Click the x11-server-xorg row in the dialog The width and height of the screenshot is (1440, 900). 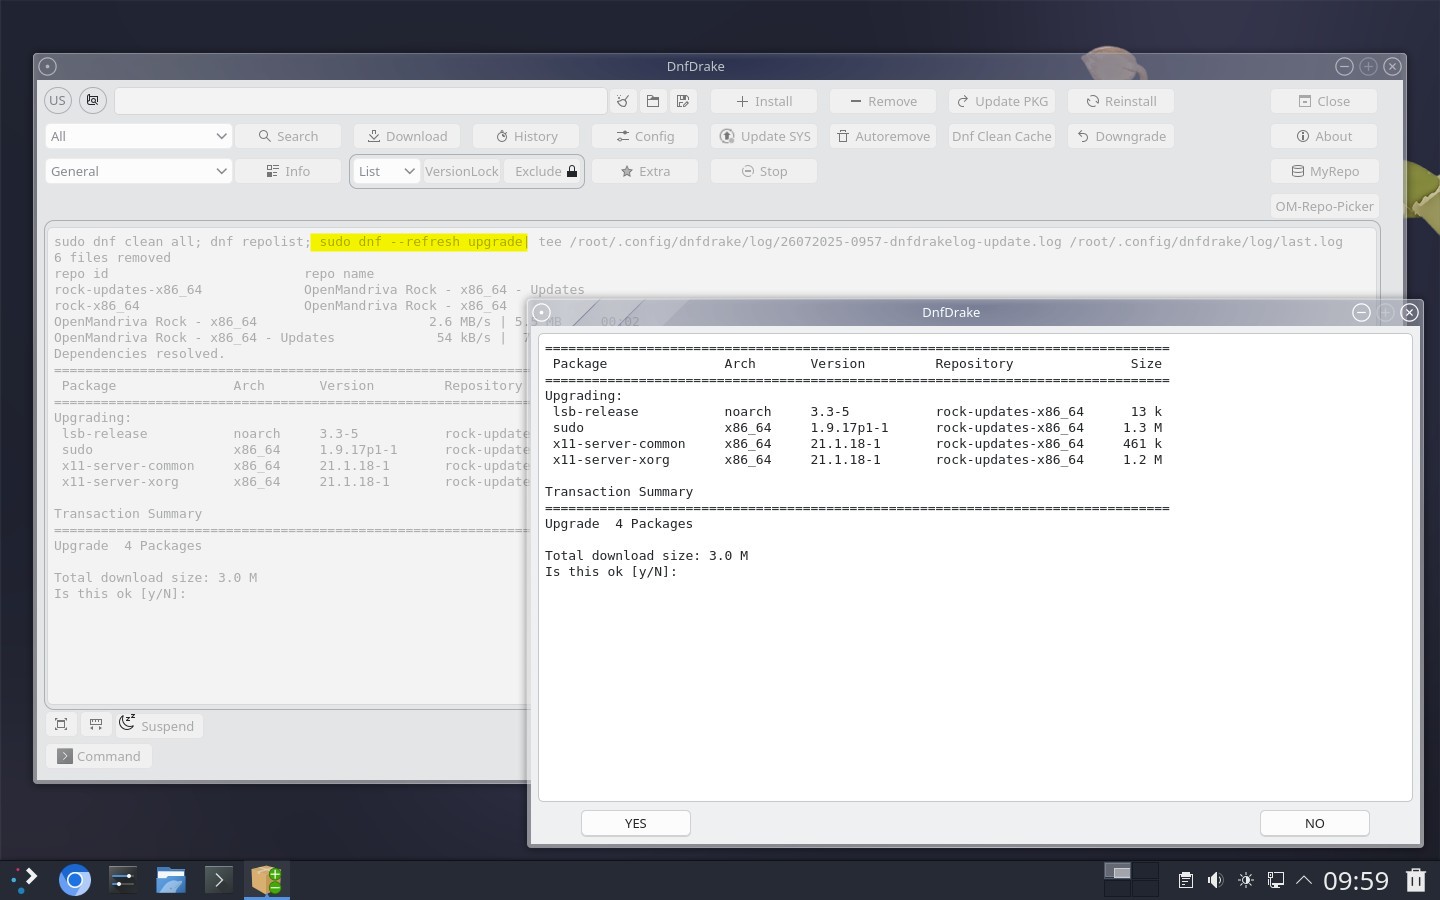pyautogui.click(x=857, y=460)
